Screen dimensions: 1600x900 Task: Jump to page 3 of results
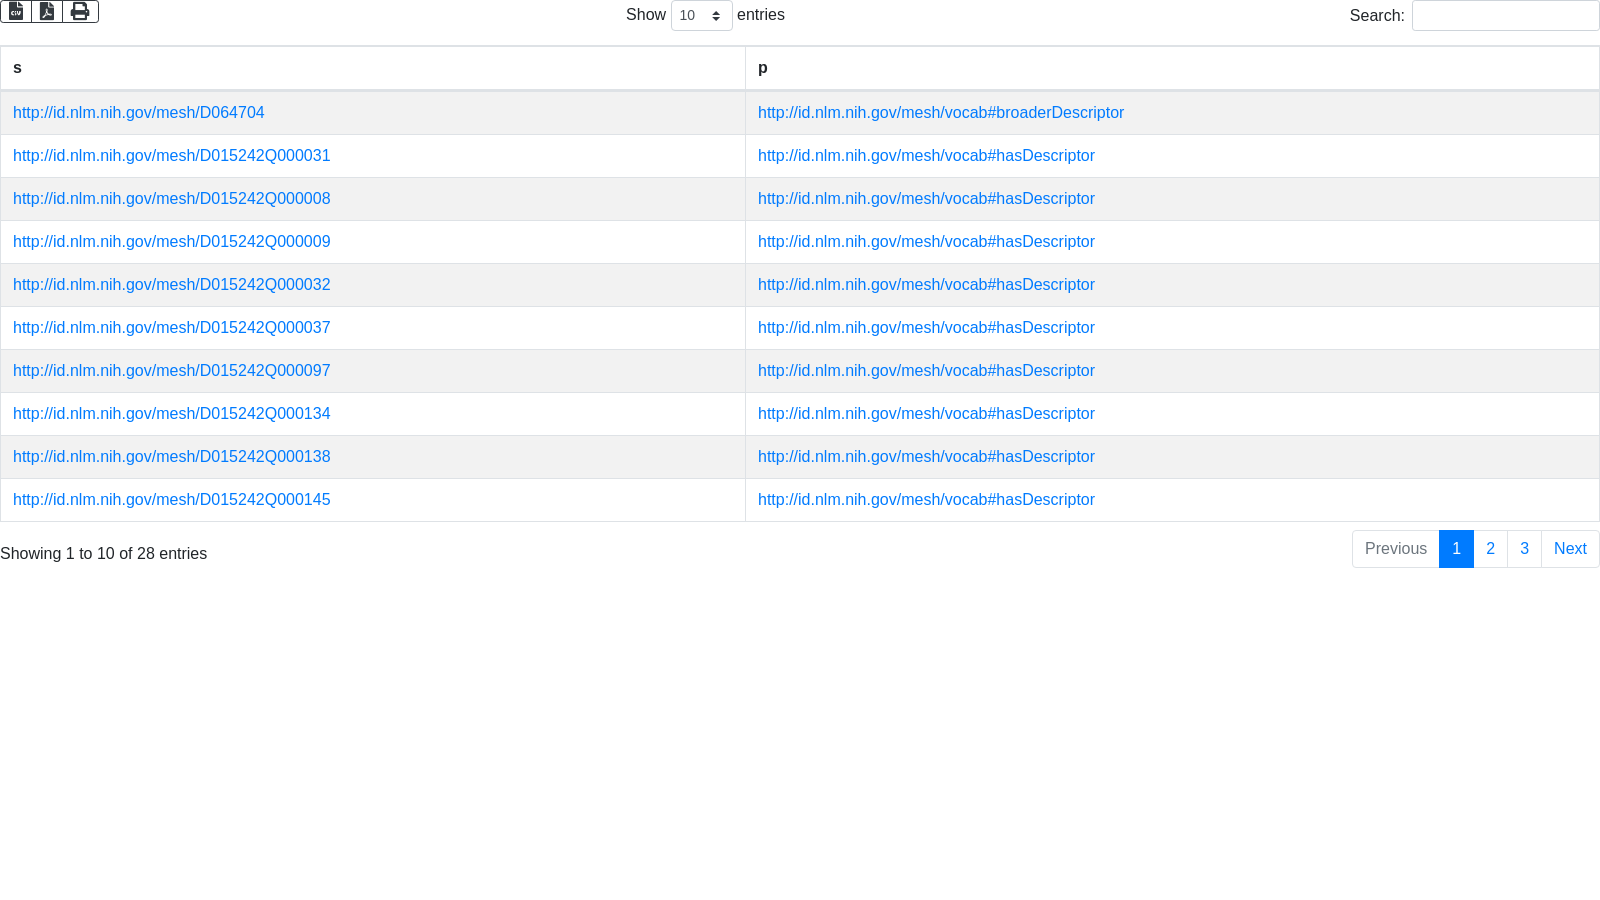coord(1524,549)
